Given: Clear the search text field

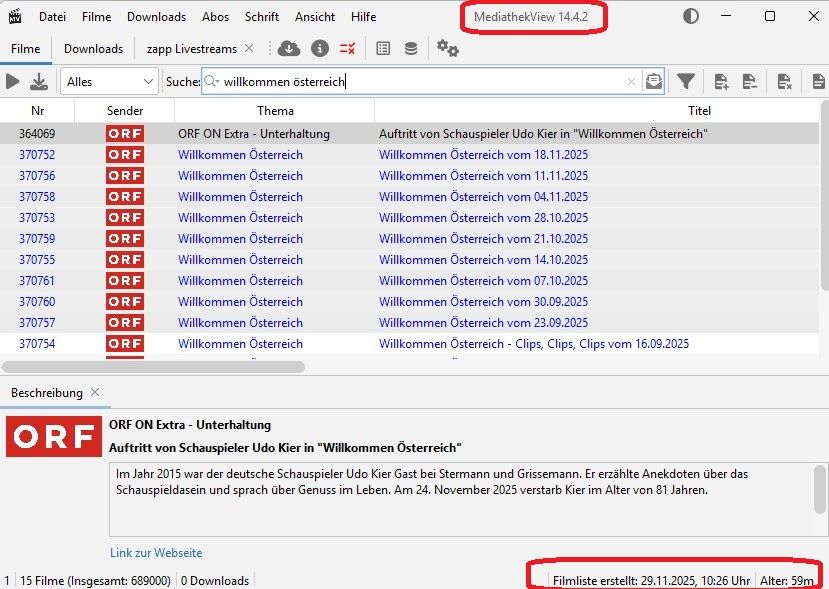Looking at the screenshot, I should coord(631,82).
